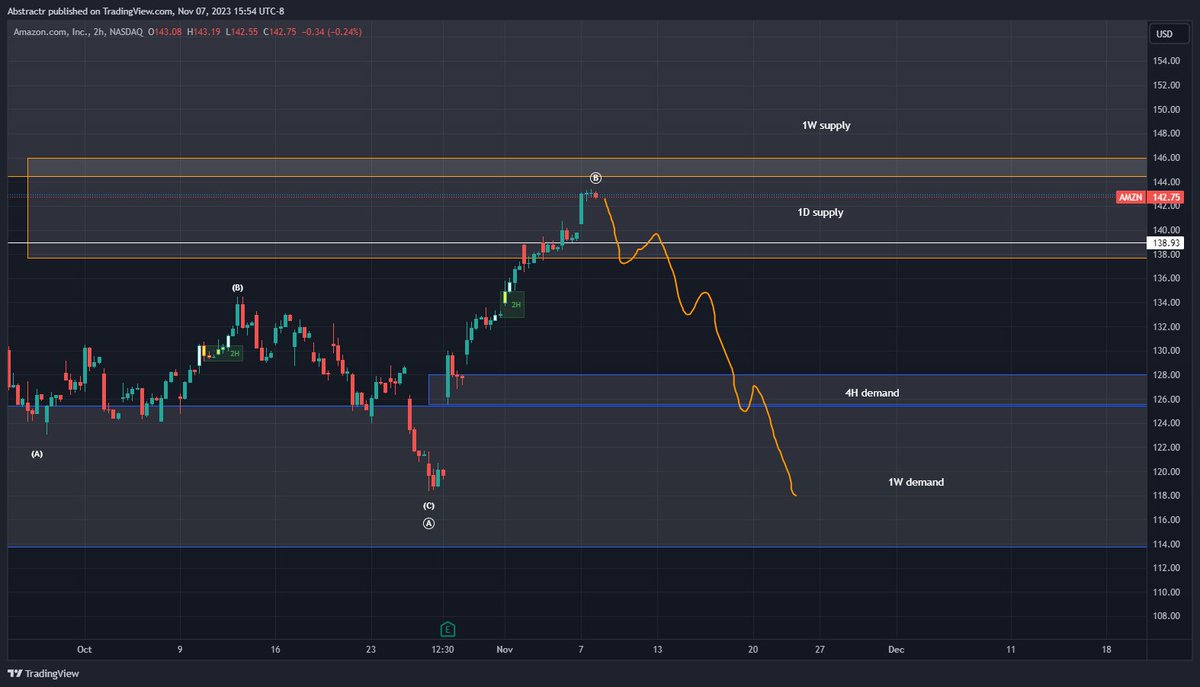1200x687 pixels.
Task: Click the 'Oct' date axis label
Action: [x=85, y=649]
